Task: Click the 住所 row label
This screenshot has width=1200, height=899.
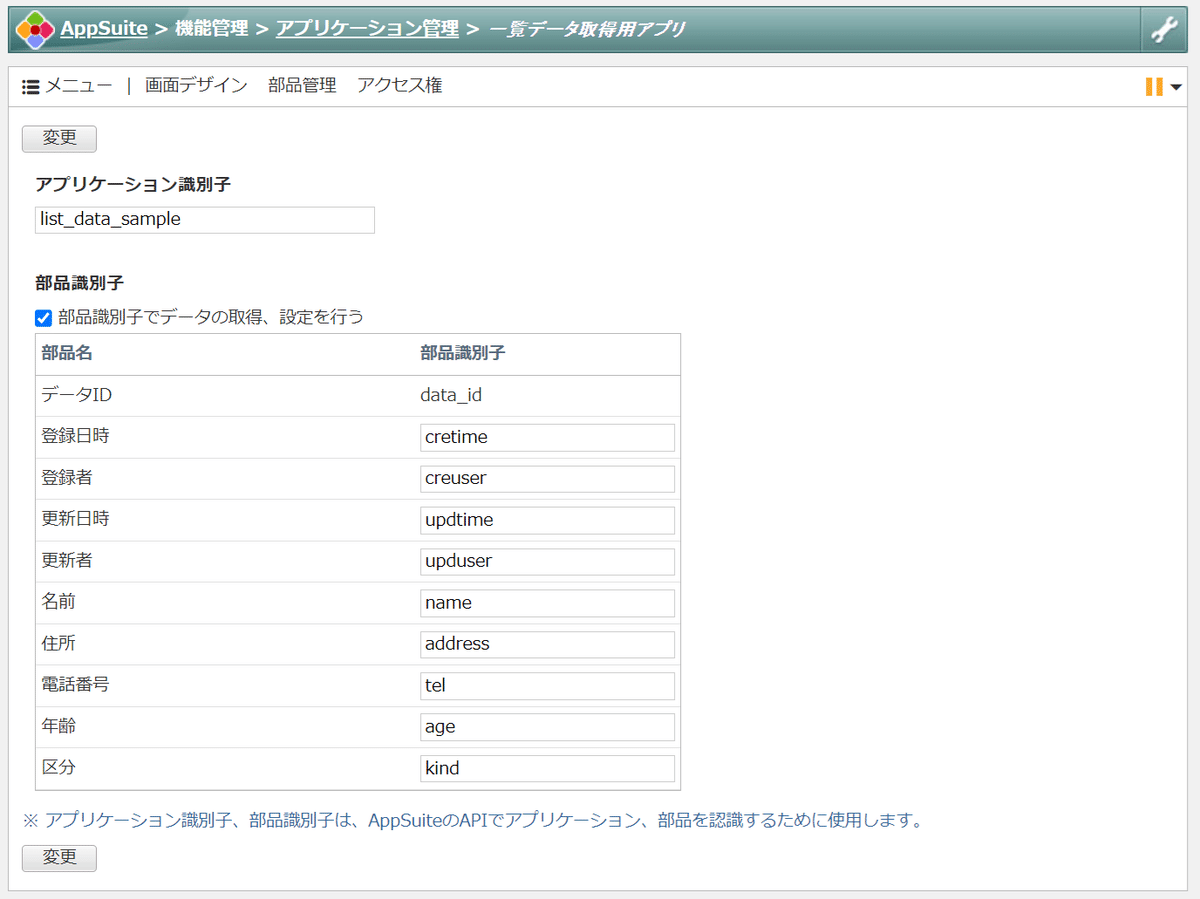Action: (x=58, y=644)
